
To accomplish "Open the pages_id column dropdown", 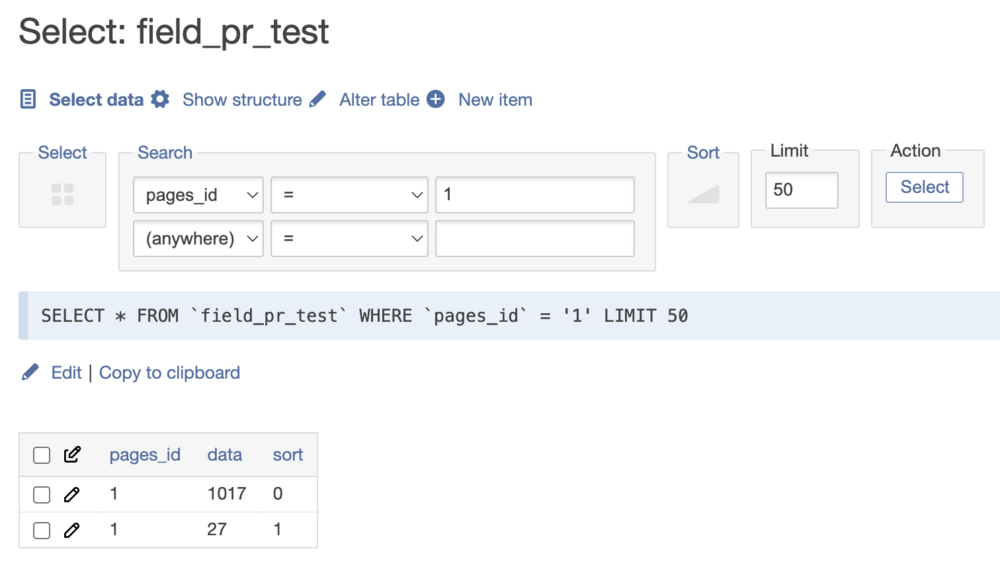I will [x=198, y=195].
